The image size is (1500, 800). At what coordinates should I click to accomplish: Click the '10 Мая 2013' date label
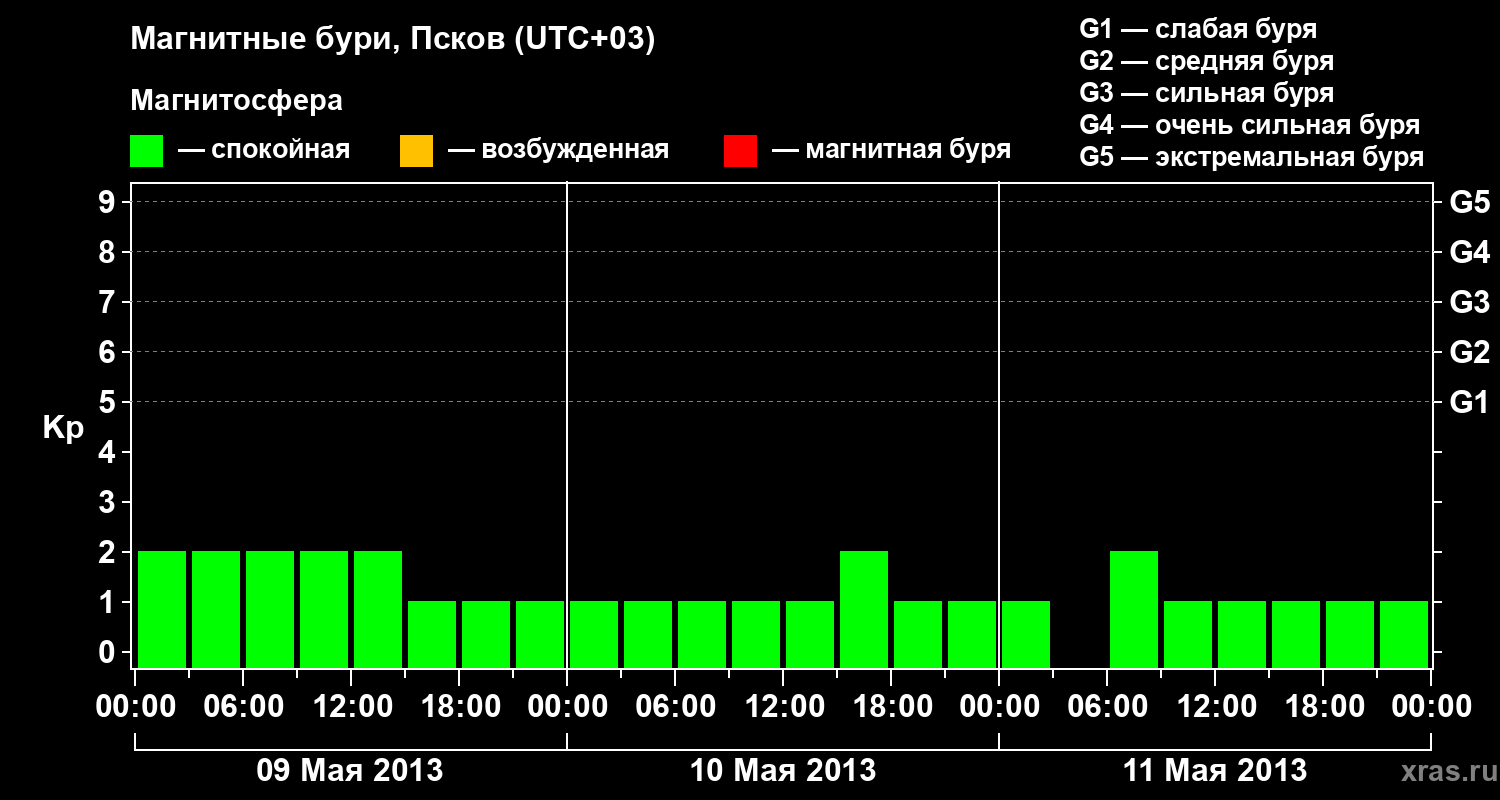point(783,770)
